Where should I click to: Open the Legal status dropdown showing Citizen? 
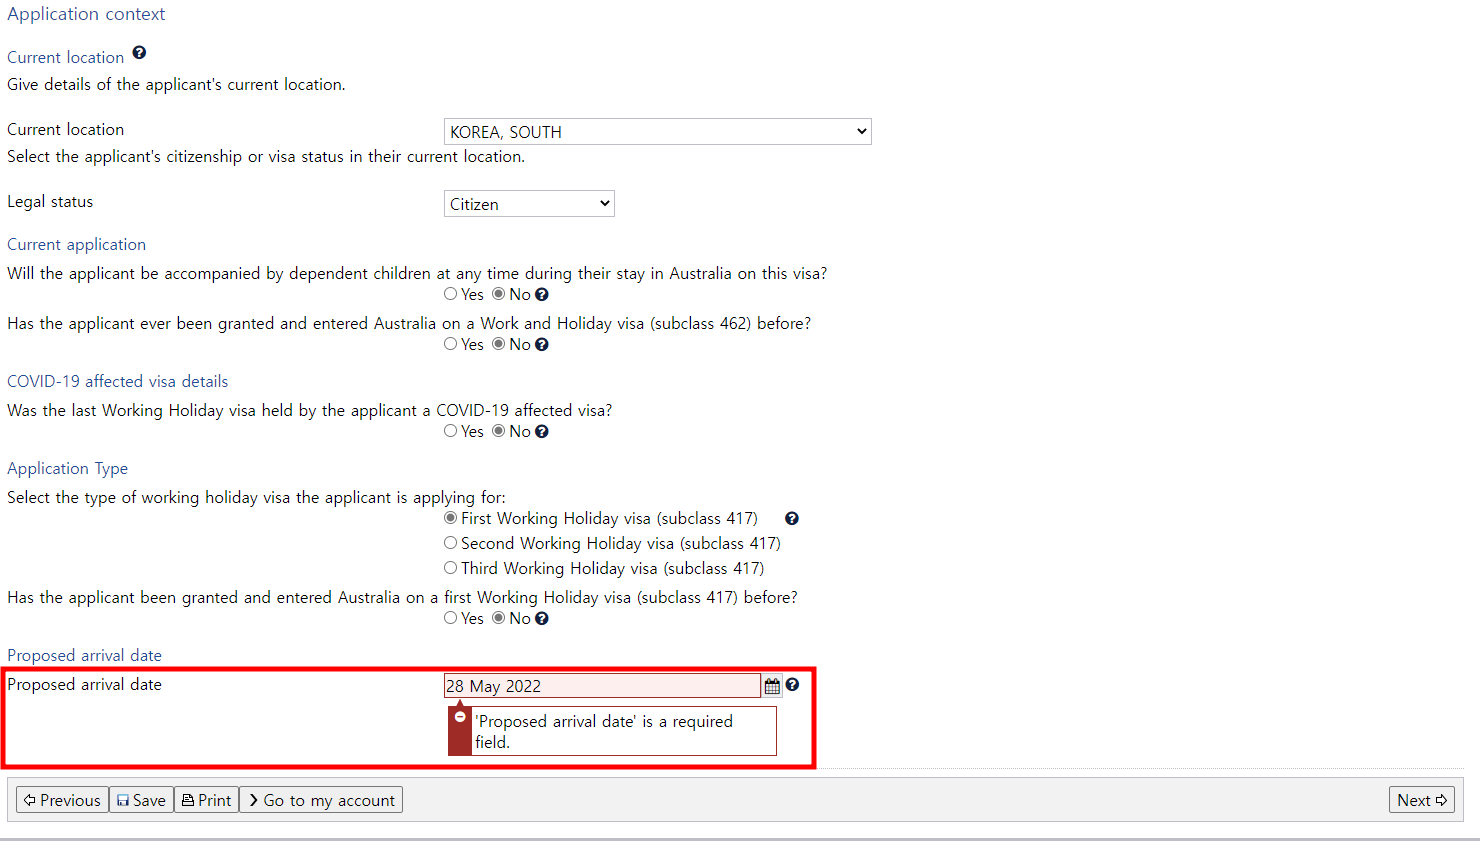529,204
